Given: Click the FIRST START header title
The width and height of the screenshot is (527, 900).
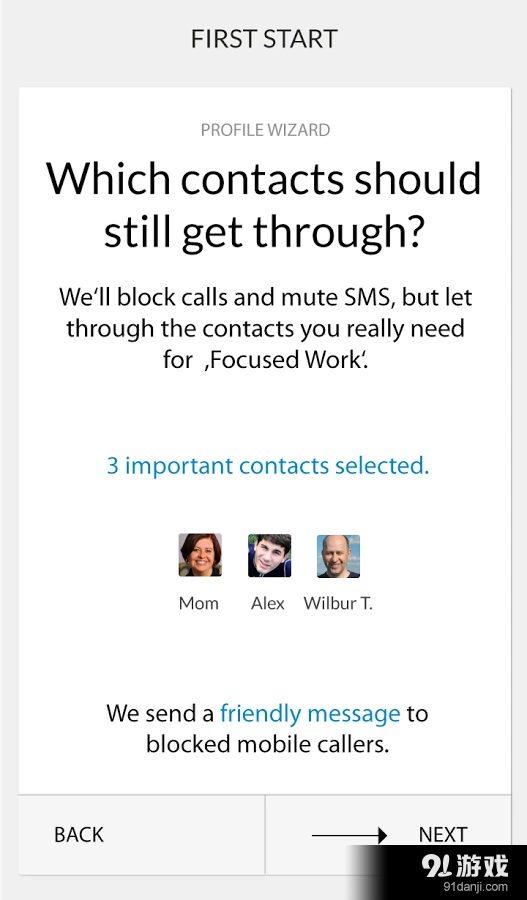Looking at the screenshot, I should coord(264,39).
